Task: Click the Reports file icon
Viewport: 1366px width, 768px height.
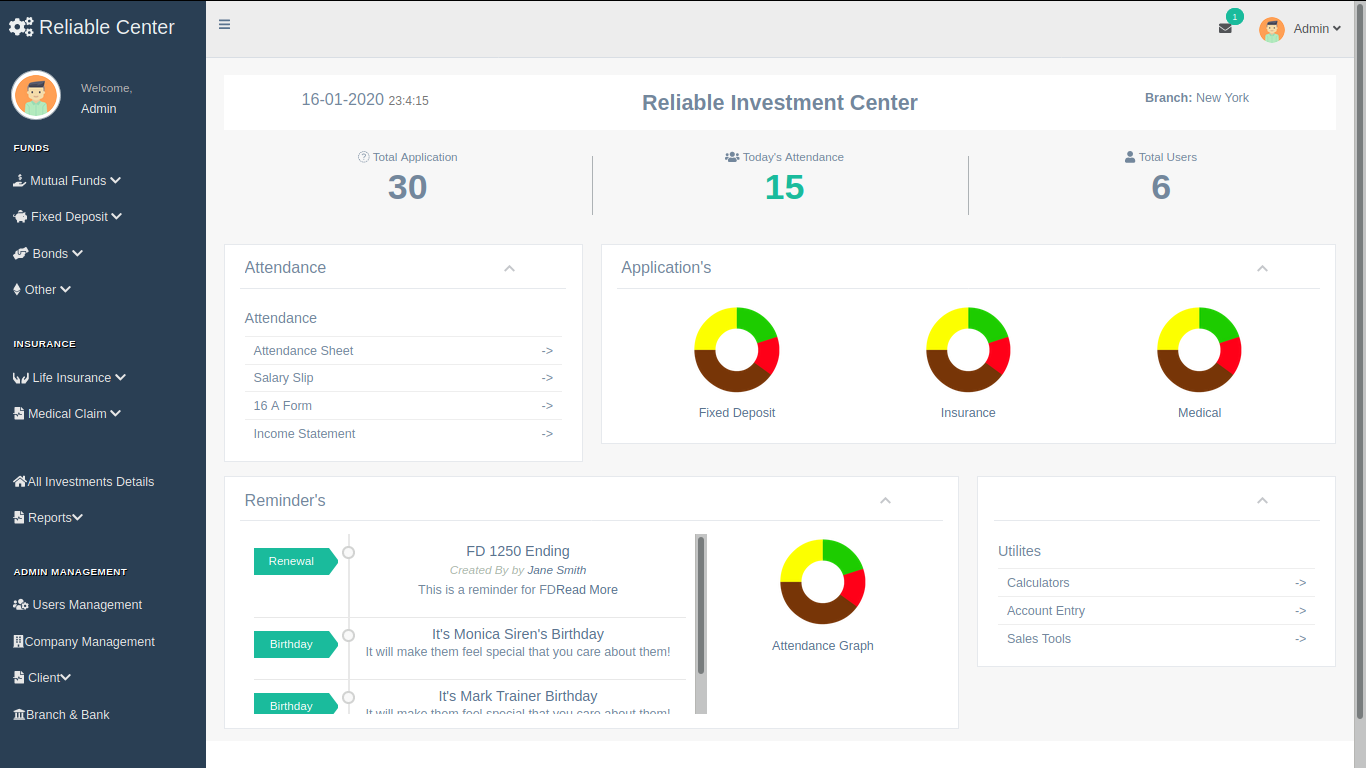Action: 18,518
